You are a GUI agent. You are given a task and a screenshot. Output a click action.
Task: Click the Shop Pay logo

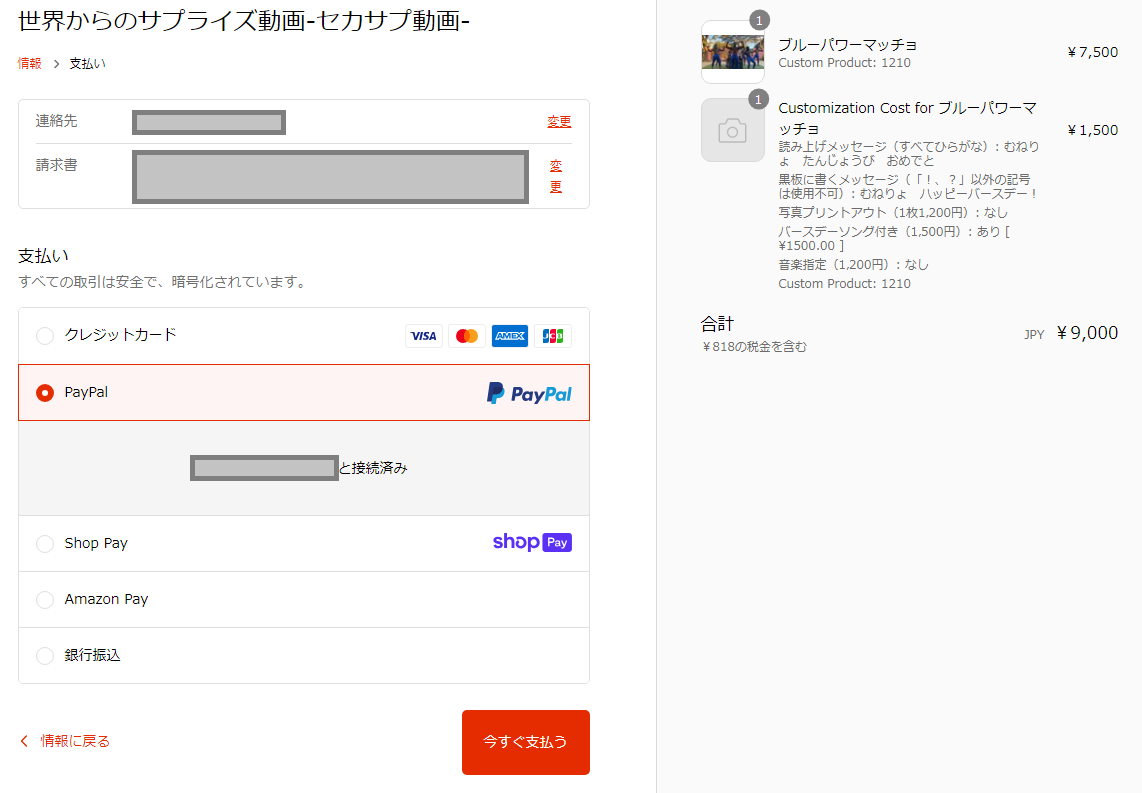[532, 543]
